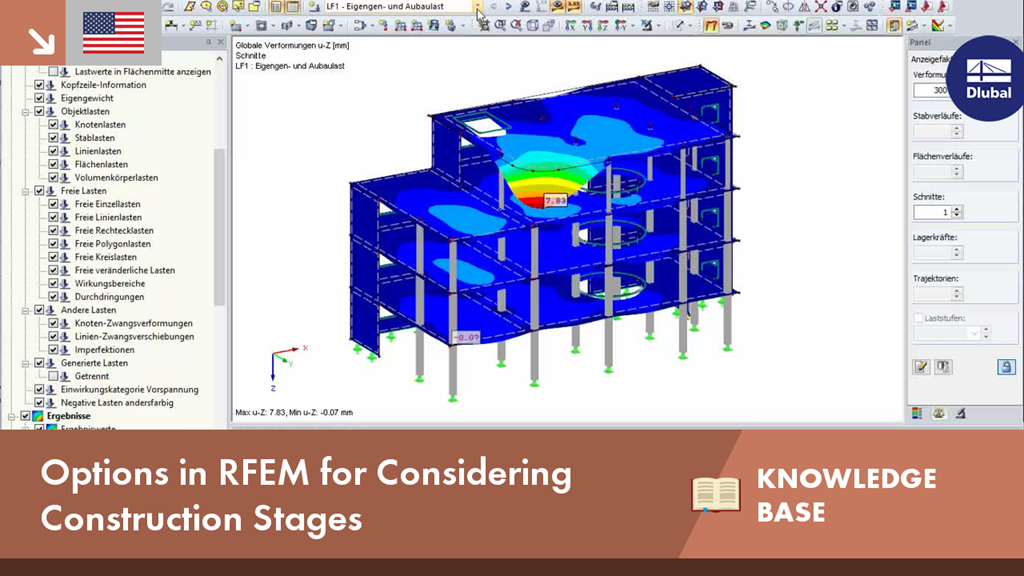Switch to filter tab in Panel
Screen dimensions: 1024x576
960,413
